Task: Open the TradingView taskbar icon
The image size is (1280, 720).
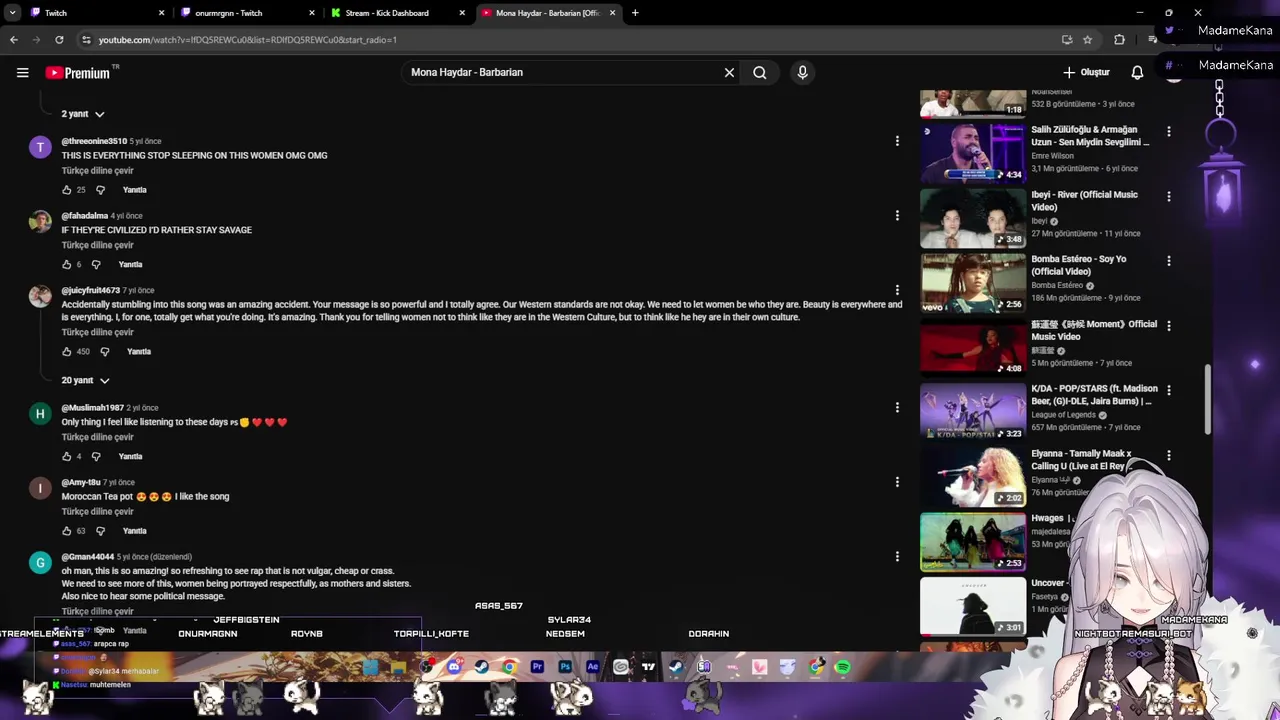Action: [x=648, y=667]
